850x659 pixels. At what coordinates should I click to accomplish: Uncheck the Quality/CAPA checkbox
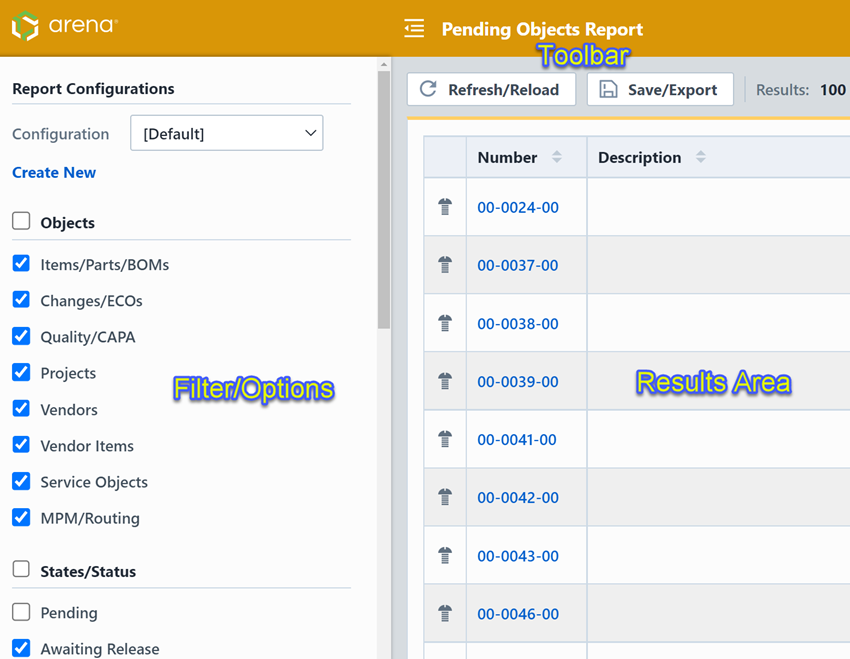coord(21,336)
